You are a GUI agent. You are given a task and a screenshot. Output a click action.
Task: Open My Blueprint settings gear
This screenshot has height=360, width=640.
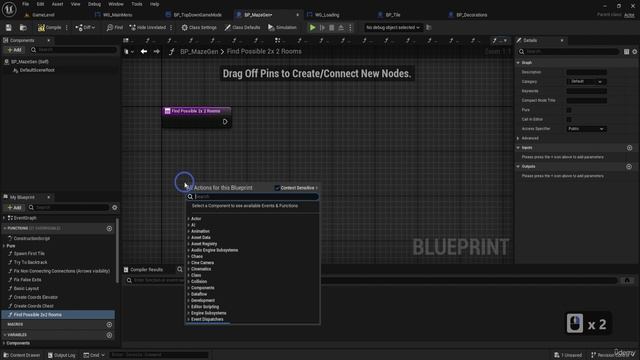pyautogui.click(x=115, y=207)
